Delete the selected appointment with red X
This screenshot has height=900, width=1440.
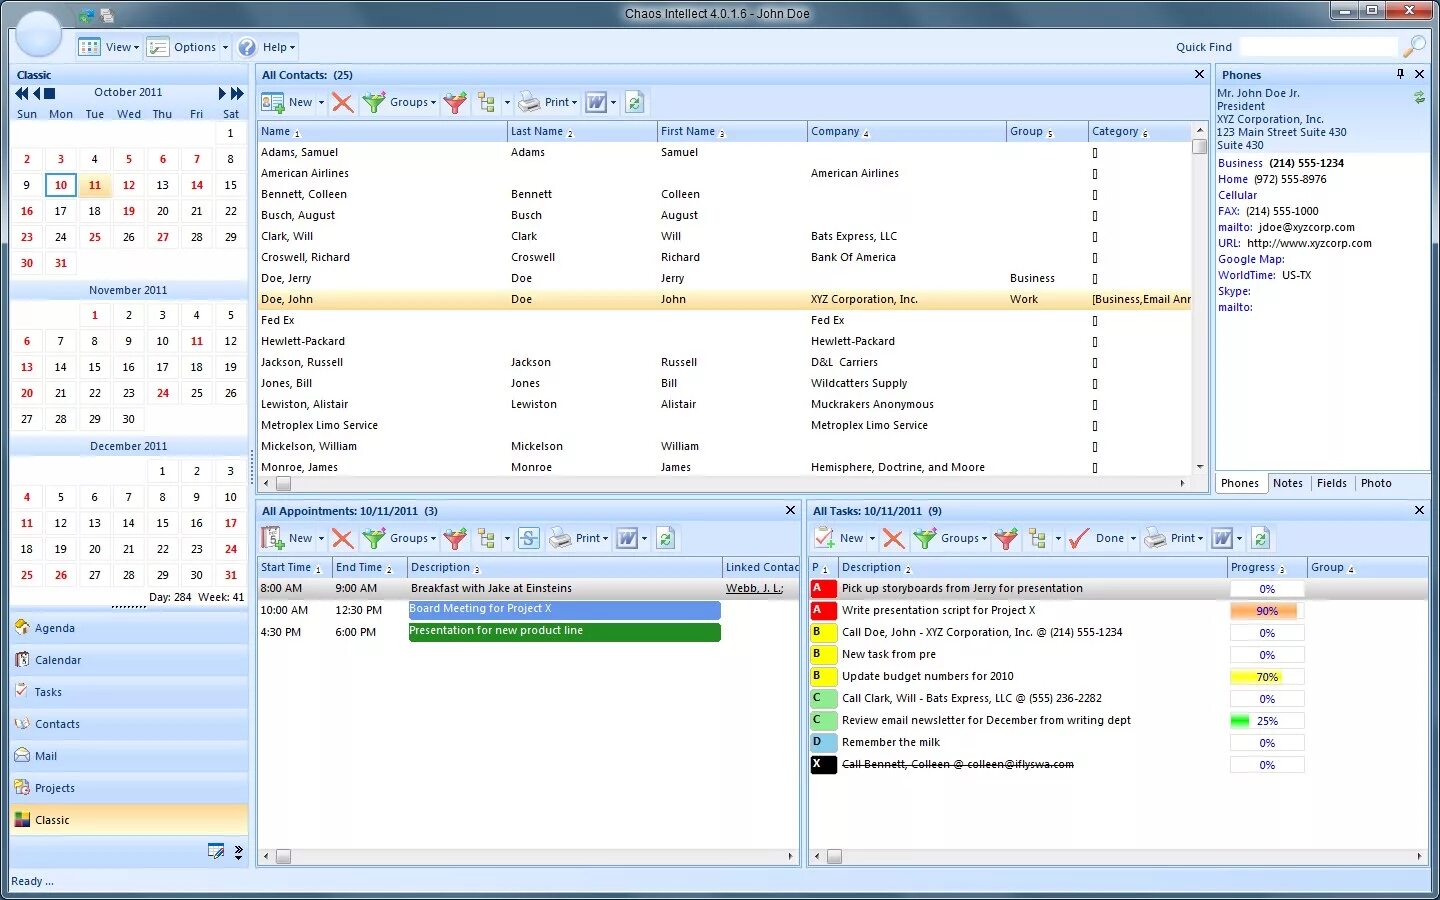click(x=342, y=538)
